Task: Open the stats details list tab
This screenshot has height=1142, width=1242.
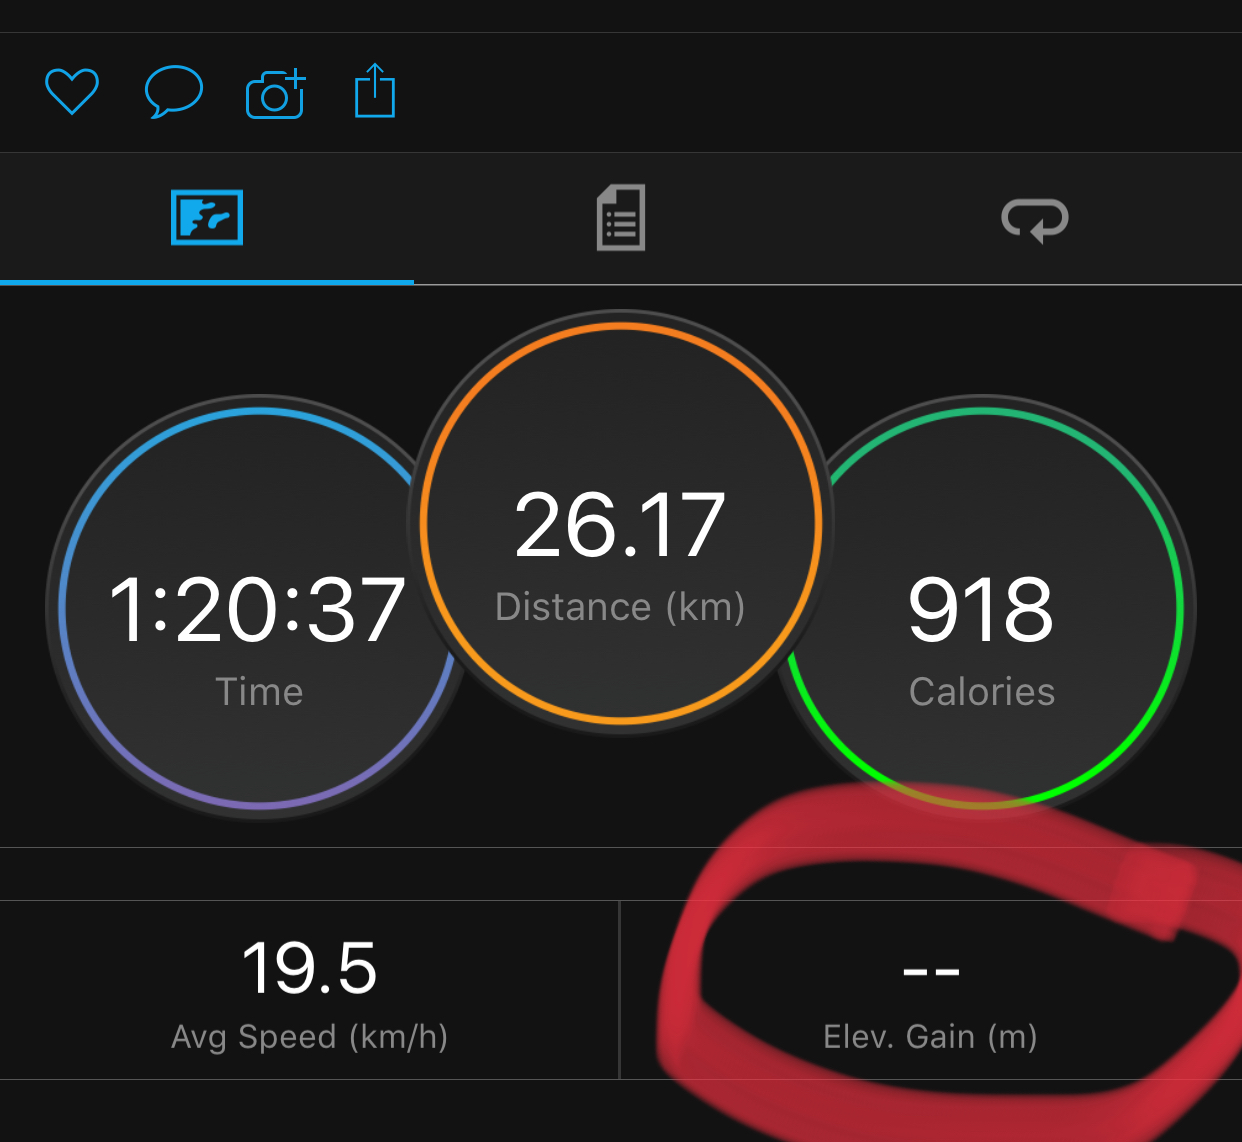Action: tap(621, 217)
